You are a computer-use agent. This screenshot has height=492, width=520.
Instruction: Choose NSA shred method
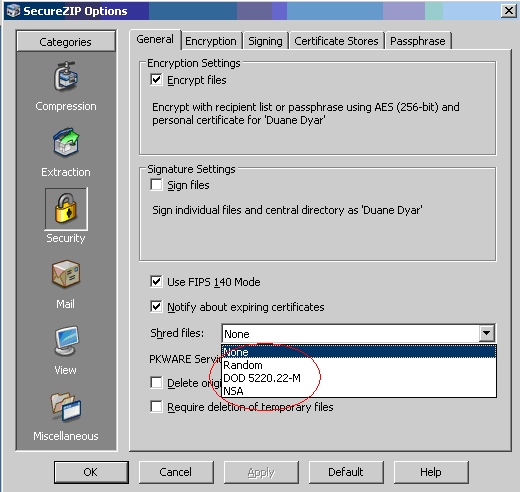tap(359, 391)
